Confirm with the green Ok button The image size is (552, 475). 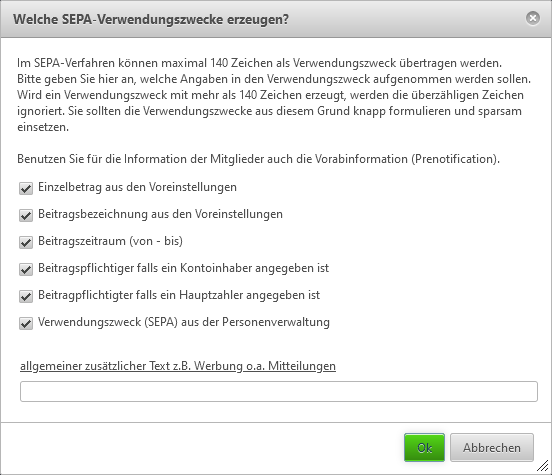tap(424, 448)
